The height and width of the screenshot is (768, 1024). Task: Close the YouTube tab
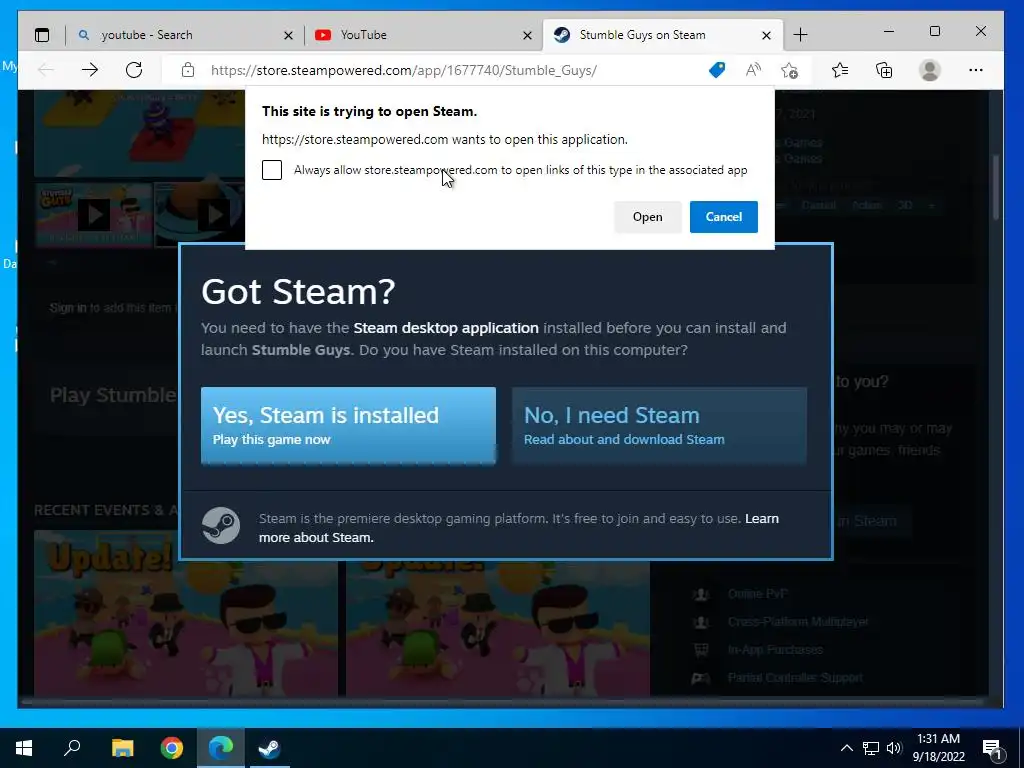click(x=527, y=35)
